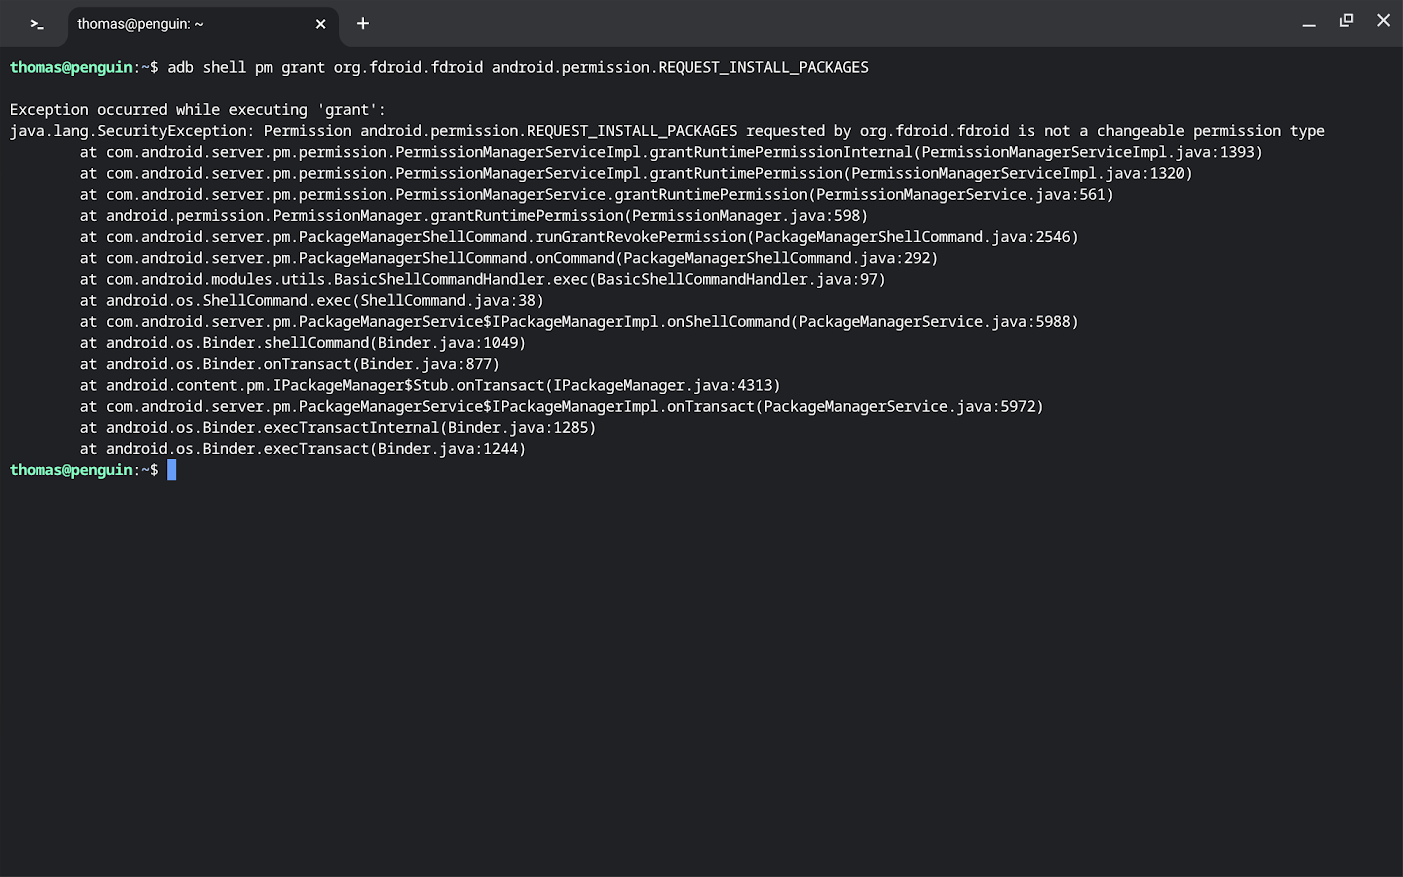Click the first thomas@penguin prompt label

[71, 68]
